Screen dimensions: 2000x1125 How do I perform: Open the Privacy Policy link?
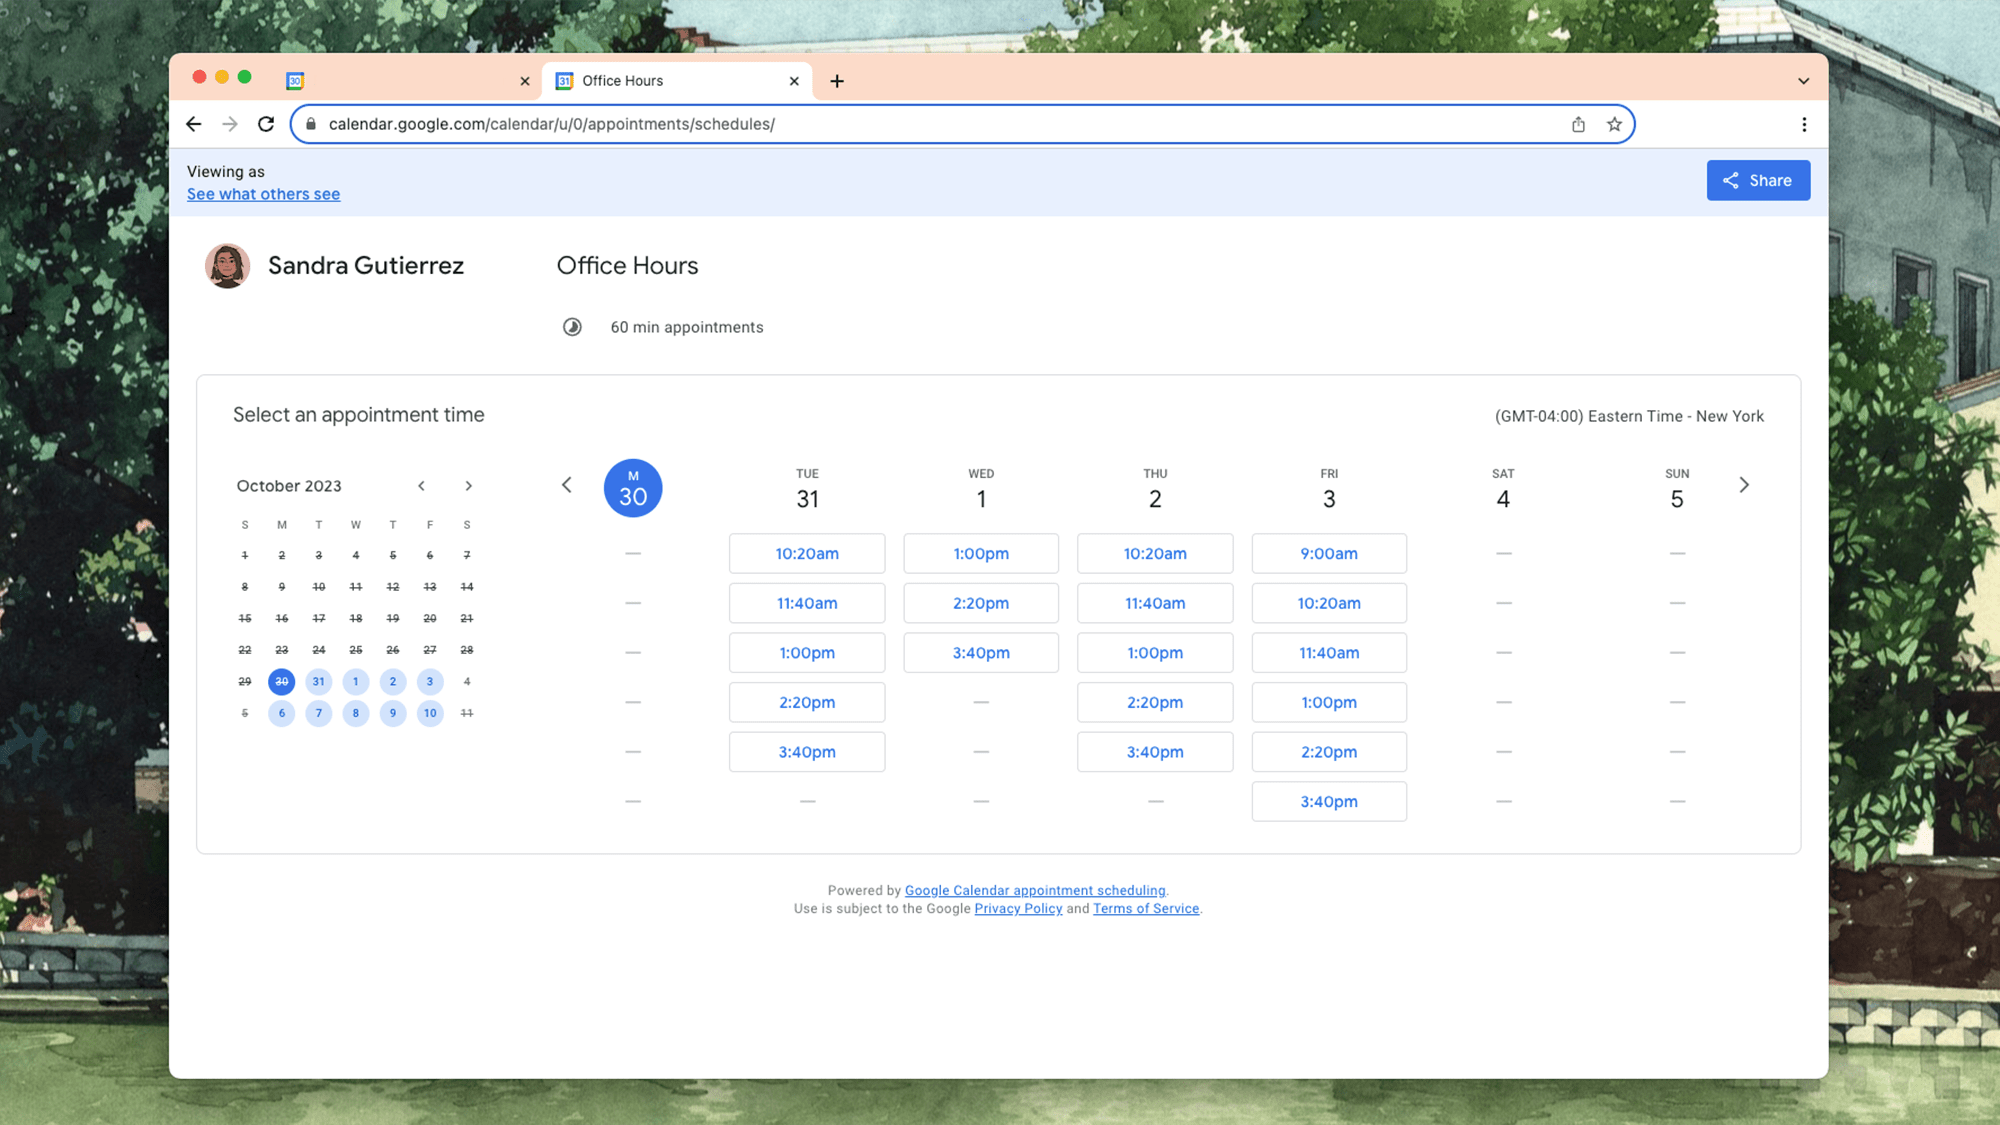click(1018, 909)
